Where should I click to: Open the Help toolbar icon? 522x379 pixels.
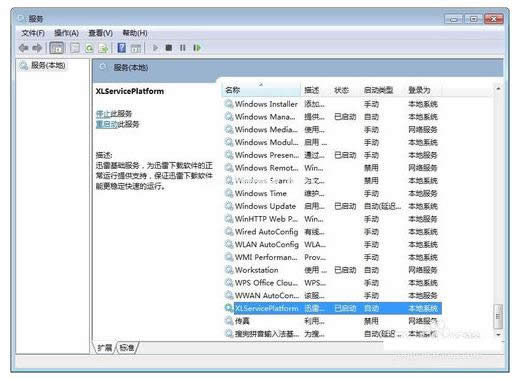point(122,48)
